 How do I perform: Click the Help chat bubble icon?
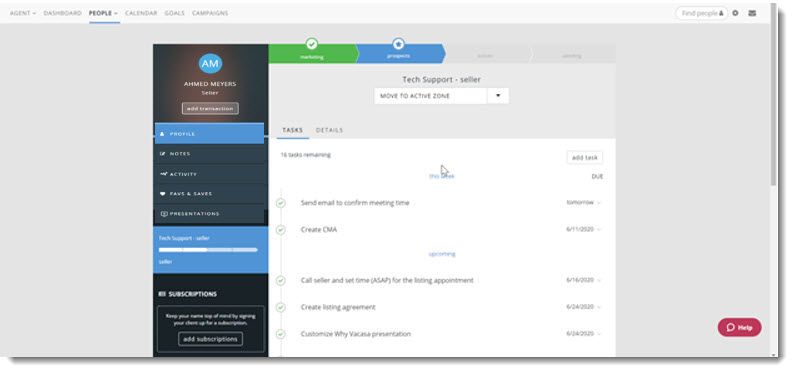(730, 327)
